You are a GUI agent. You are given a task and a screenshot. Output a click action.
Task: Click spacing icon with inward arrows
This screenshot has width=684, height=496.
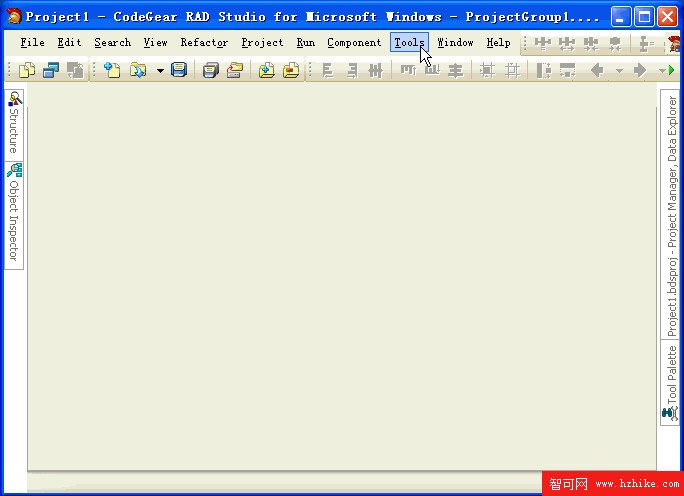[x=591, y=43]
